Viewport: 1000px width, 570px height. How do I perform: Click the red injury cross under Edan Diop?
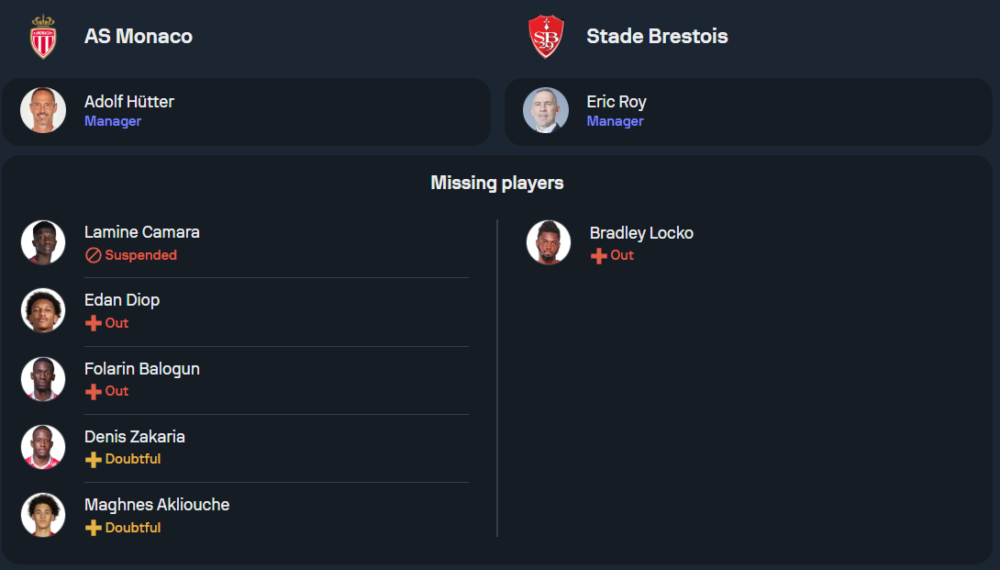click(93, 323)
